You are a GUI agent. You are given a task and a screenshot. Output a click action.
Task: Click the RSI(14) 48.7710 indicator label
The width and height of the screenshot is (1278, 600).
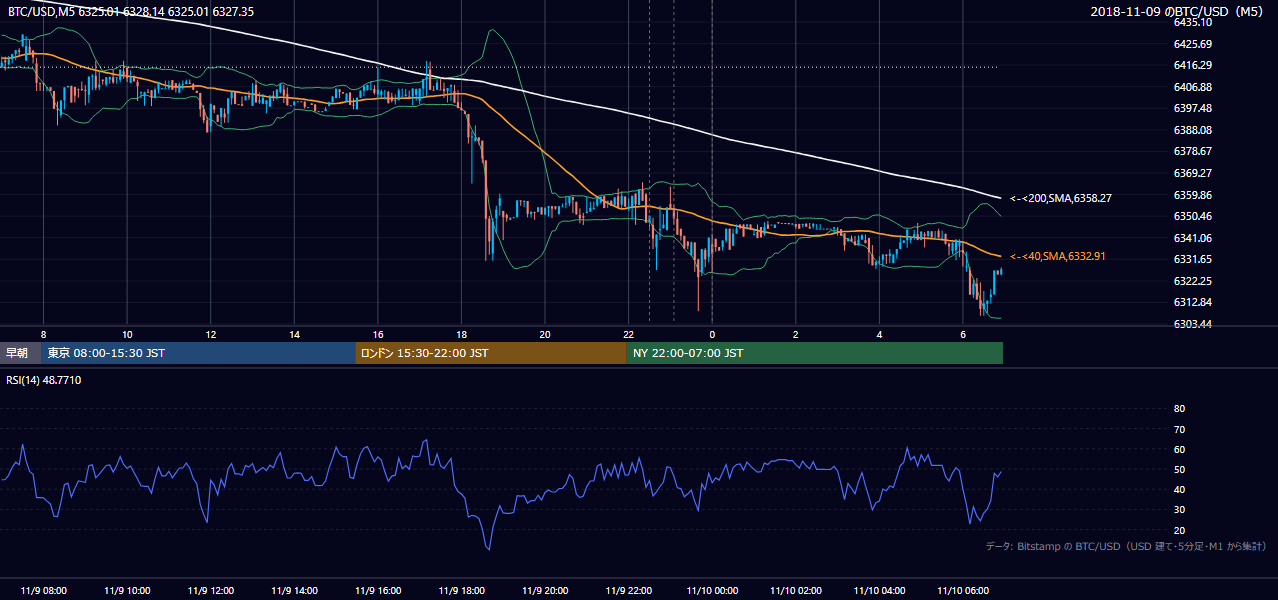(42, 380)
